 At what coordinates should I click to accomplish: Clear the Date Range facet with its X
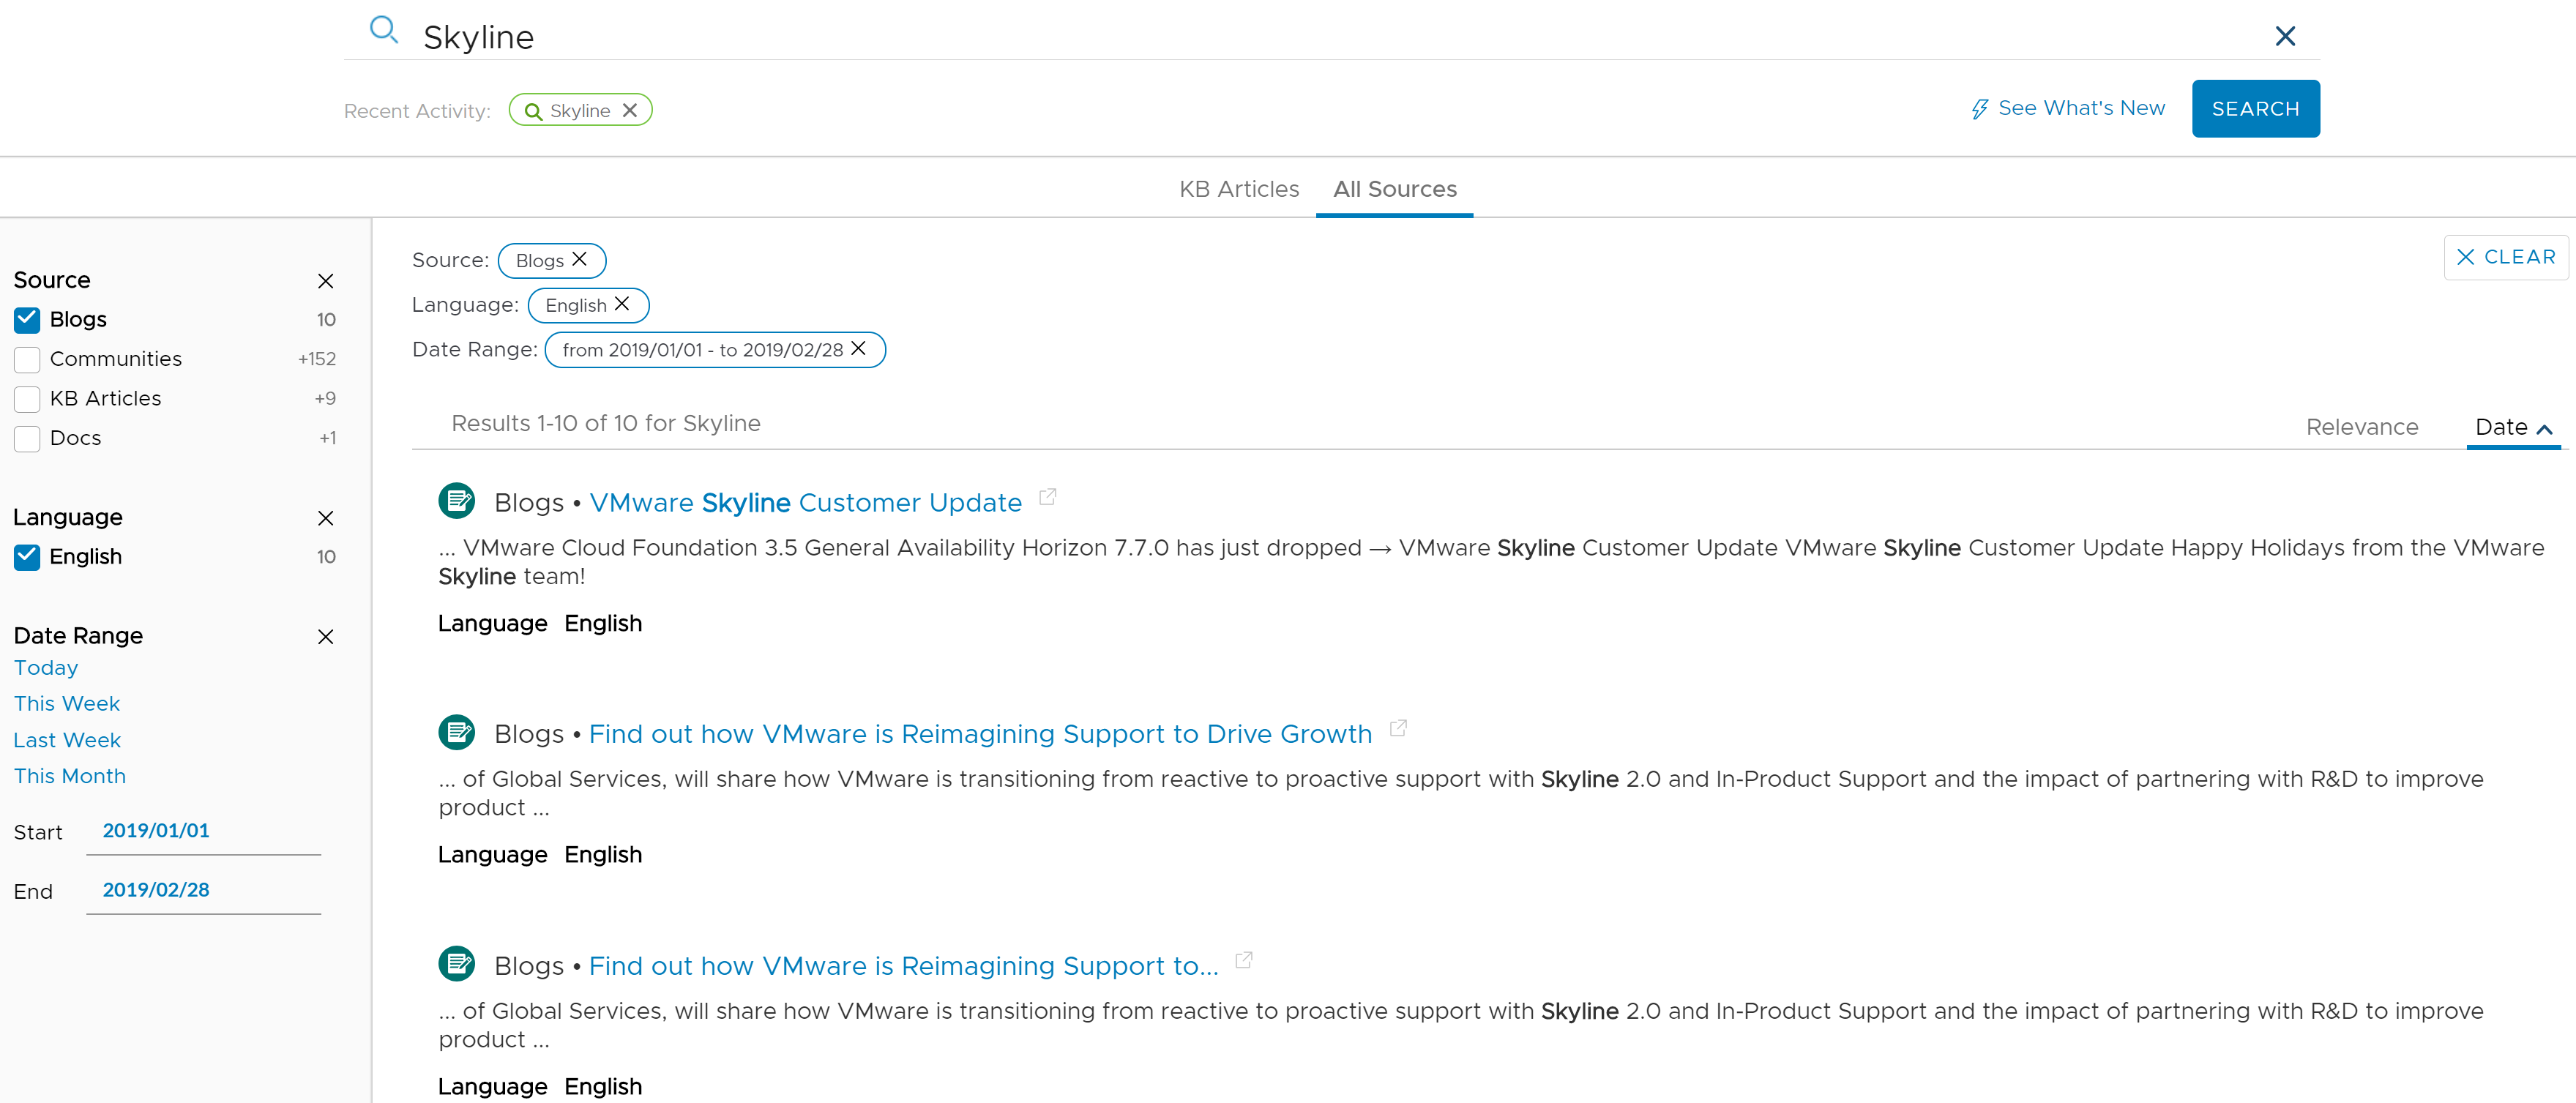[x=326, y=636]
